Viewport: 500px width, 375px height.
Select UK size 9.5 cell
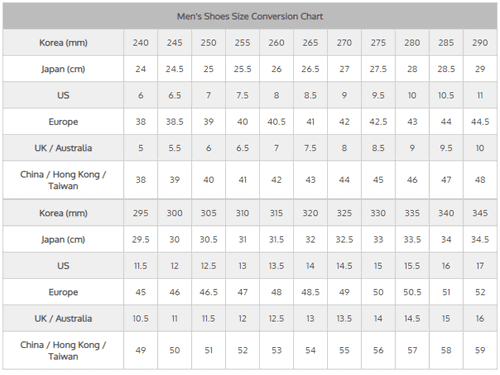[446, 148]
